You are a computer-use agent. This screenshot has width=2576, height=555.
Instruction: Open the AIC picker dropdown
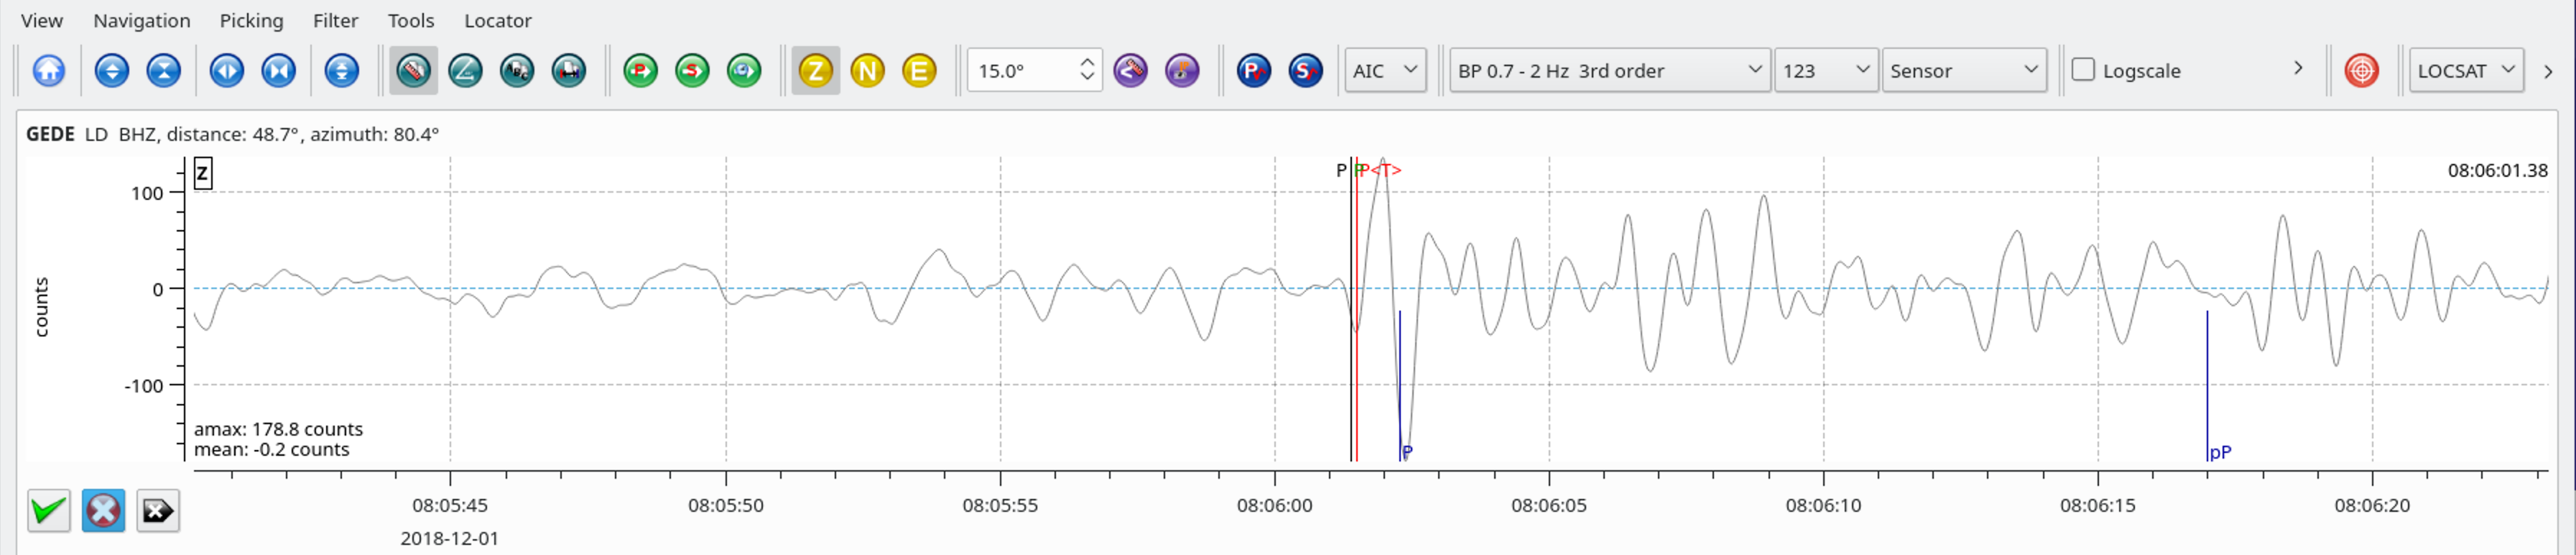(x=1385, y=71)
